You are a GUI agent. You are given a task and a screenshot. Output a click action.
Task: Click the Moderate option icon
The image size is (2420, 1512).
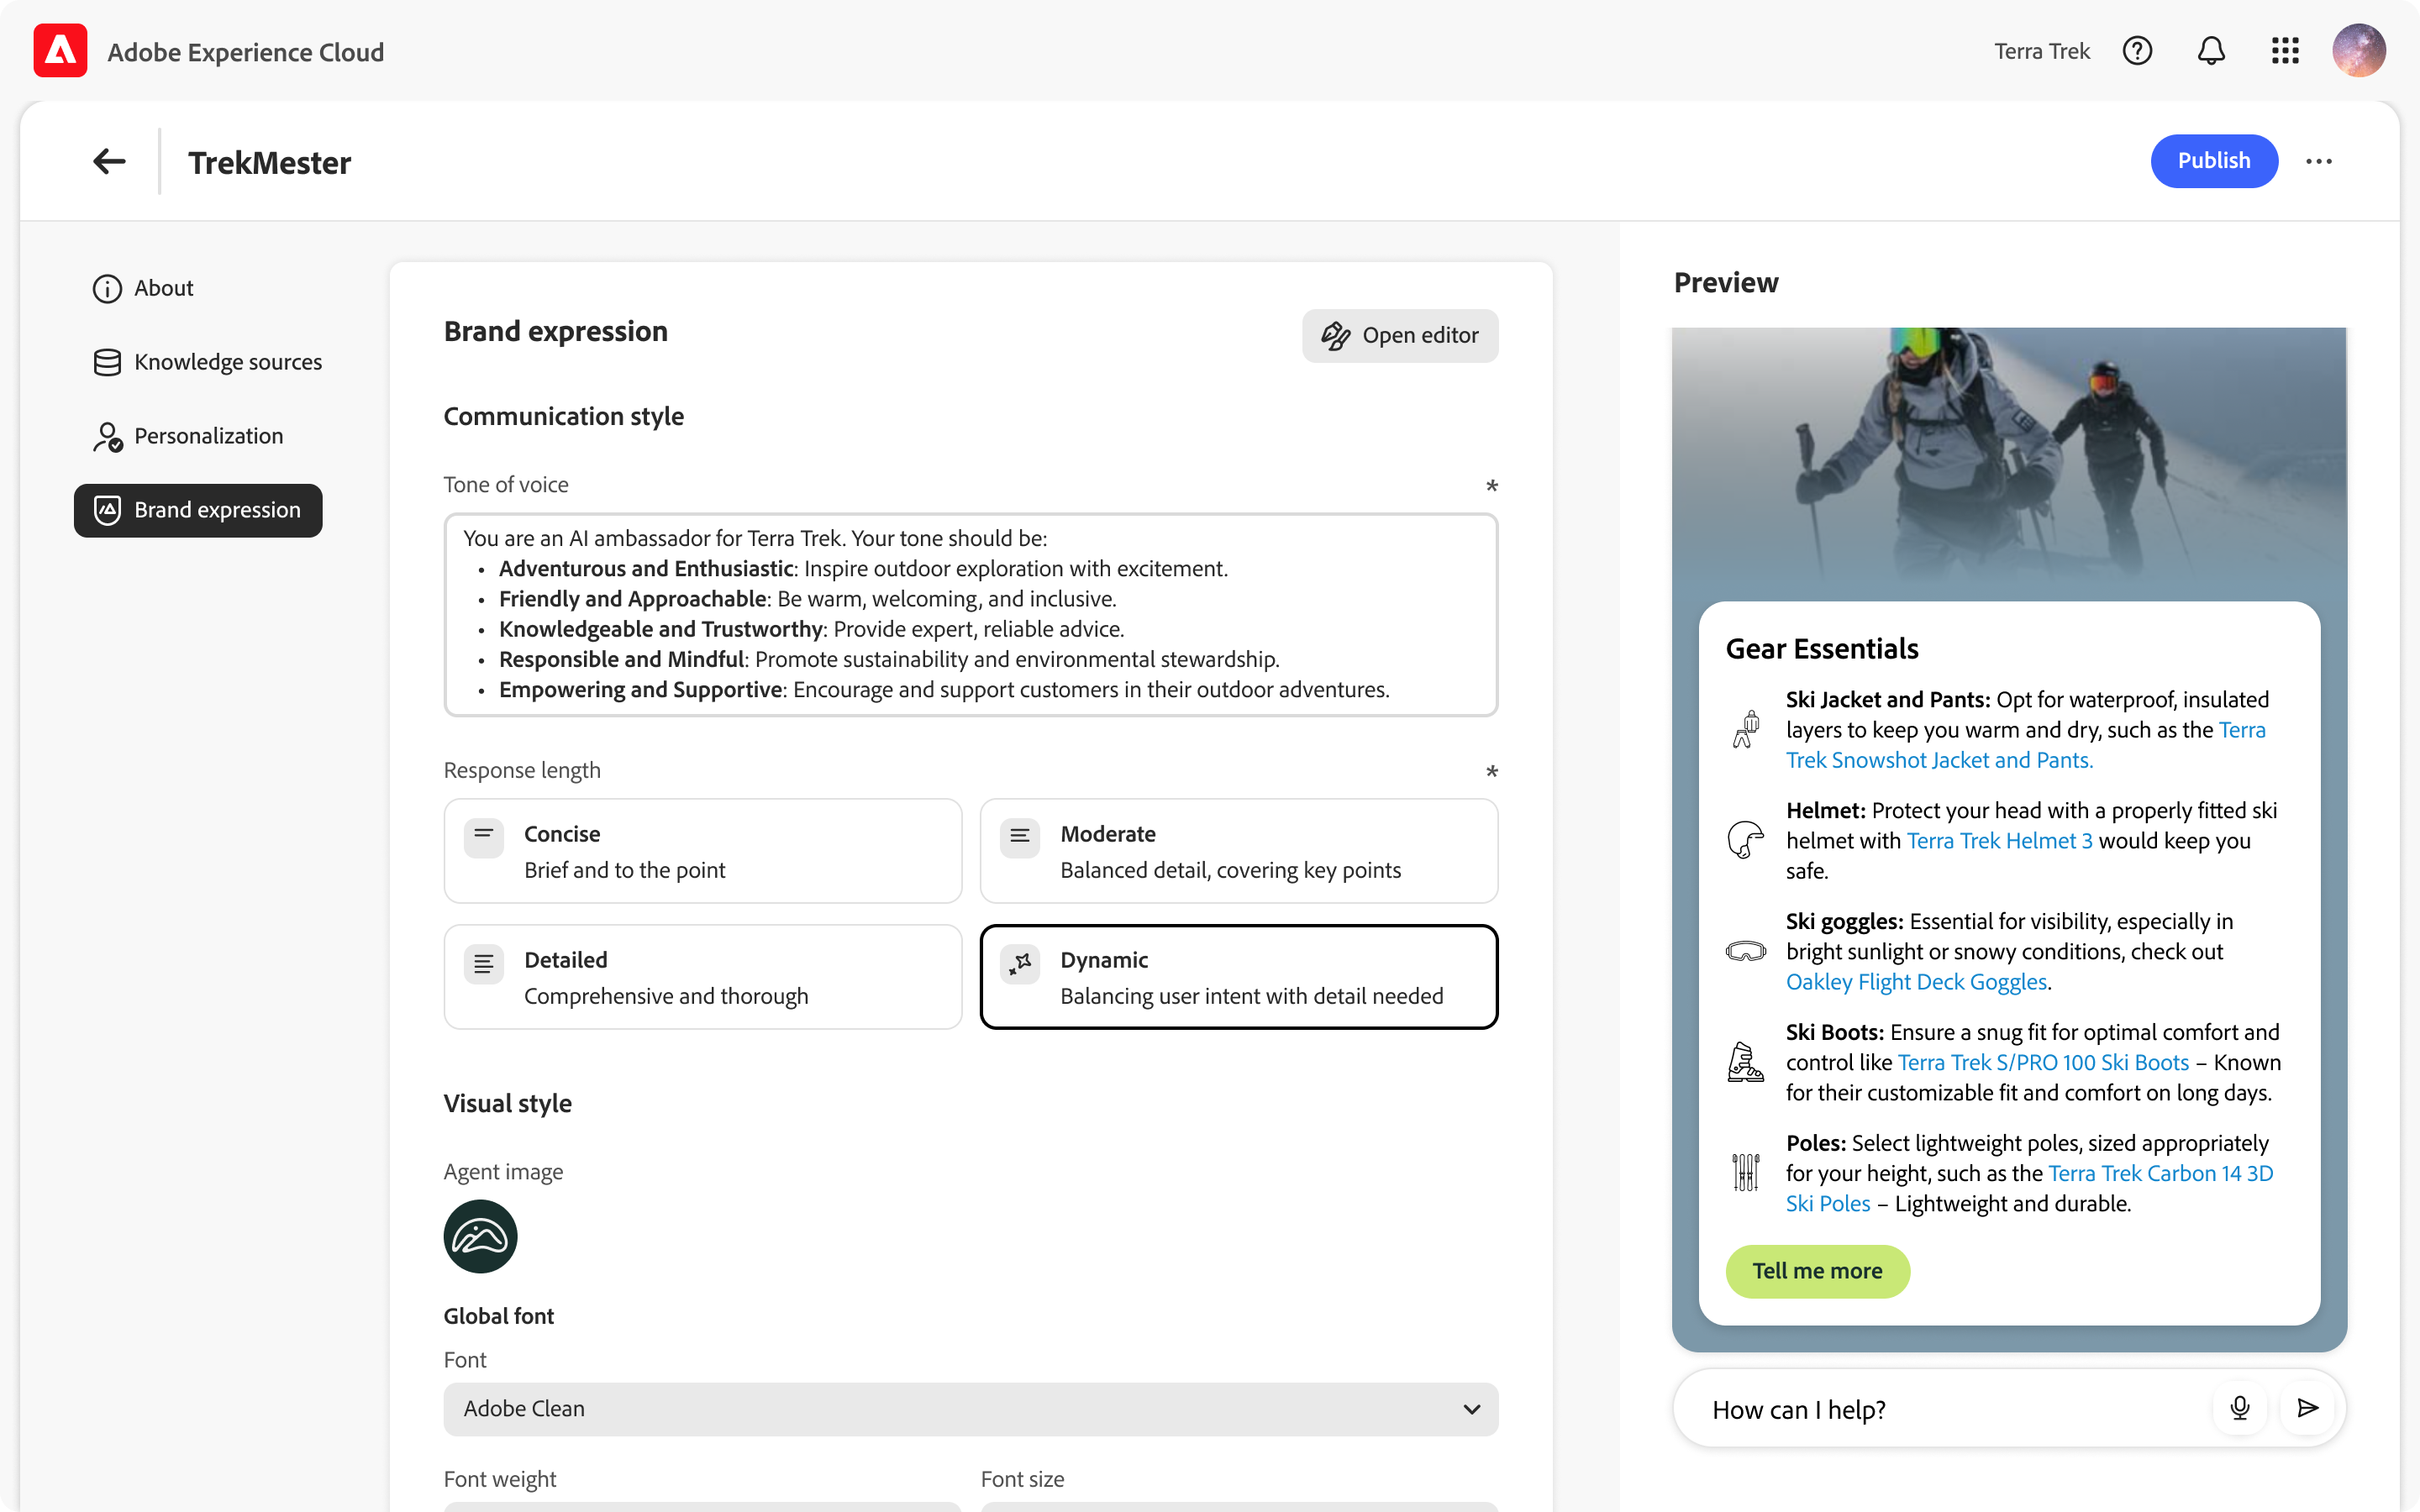(1019, 838)
